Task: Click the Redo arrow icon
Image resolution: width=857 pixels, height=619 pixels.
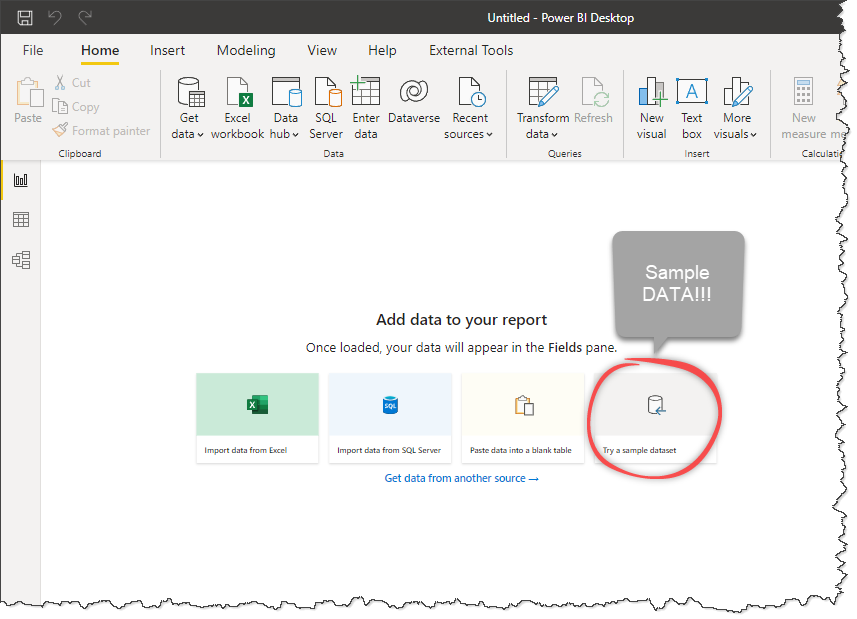Action: point(85,18)
